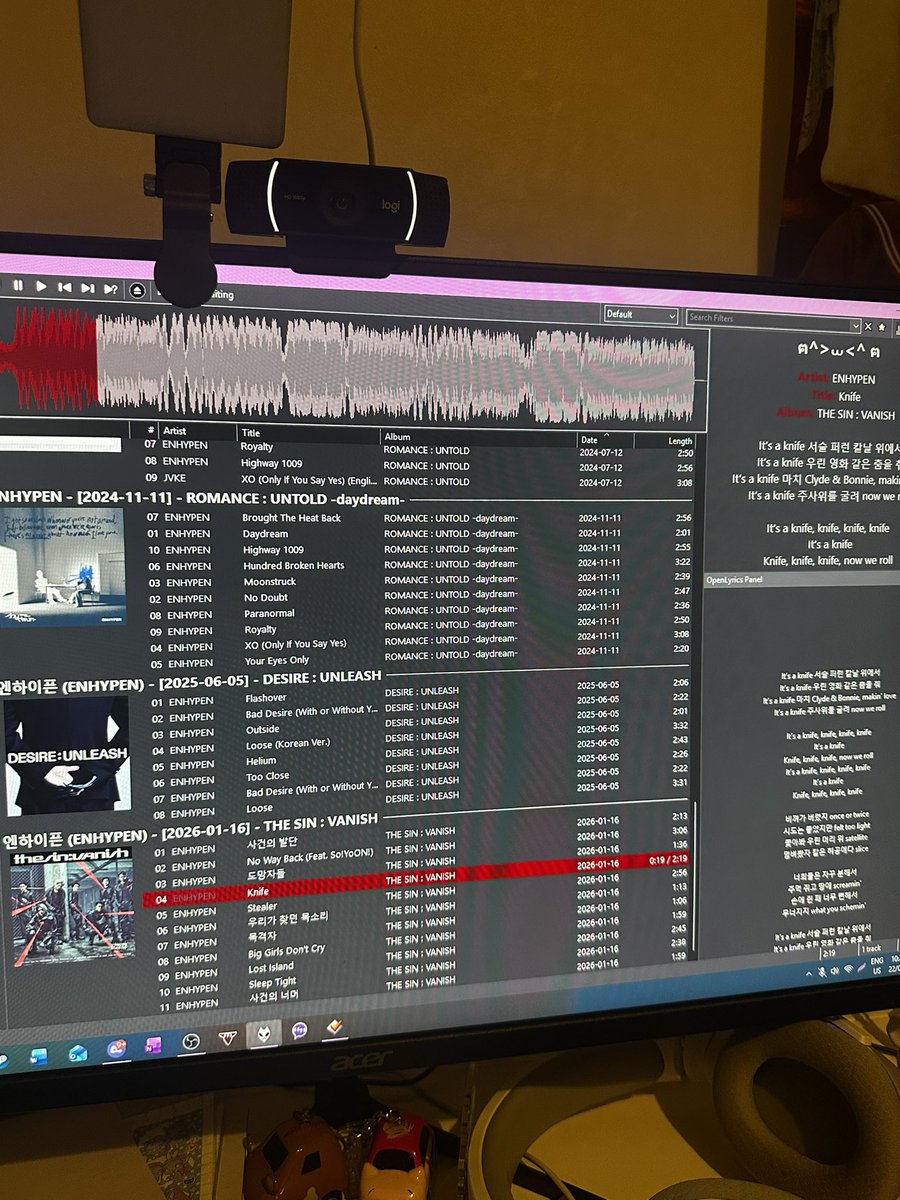The image size is (900, 1200).
Task: Select the JVKE track XO row
Action: pos(420,480)
